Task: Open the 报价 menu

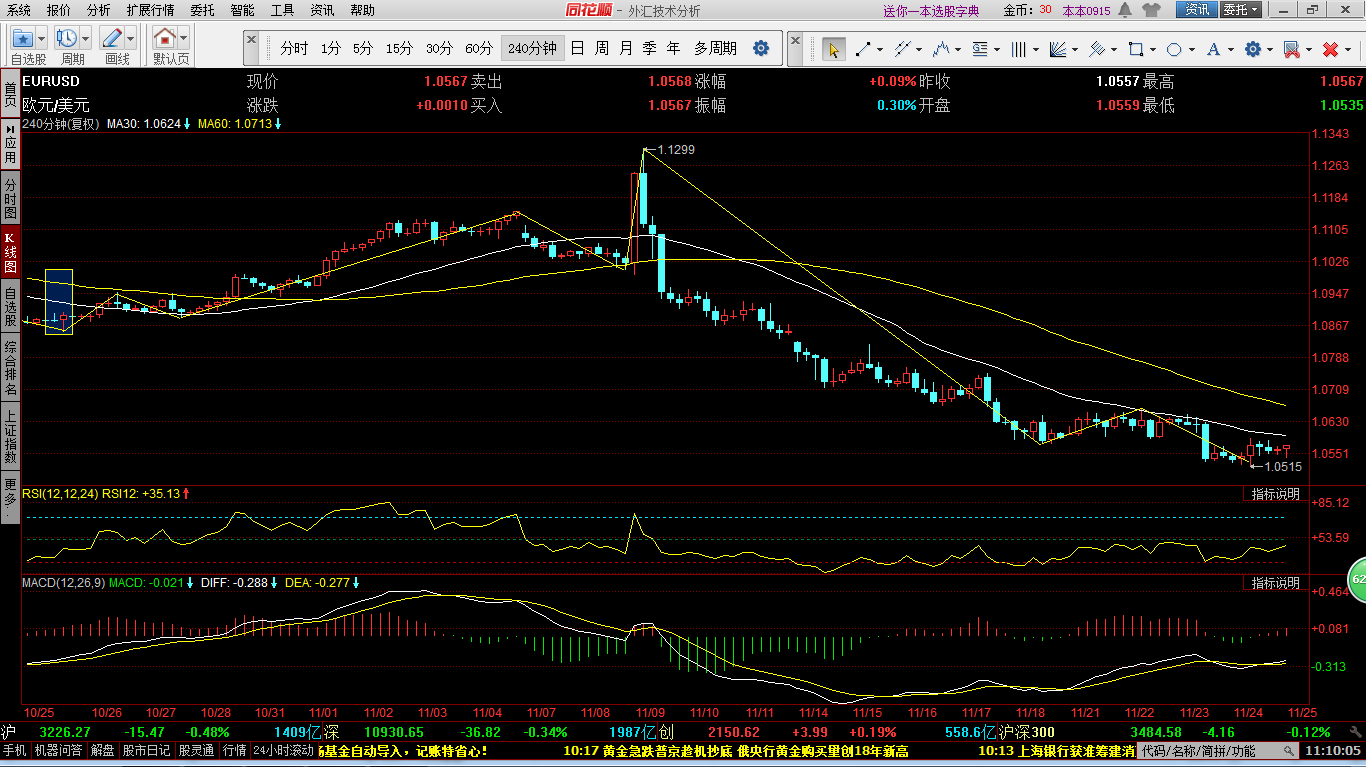Action: 59,10
